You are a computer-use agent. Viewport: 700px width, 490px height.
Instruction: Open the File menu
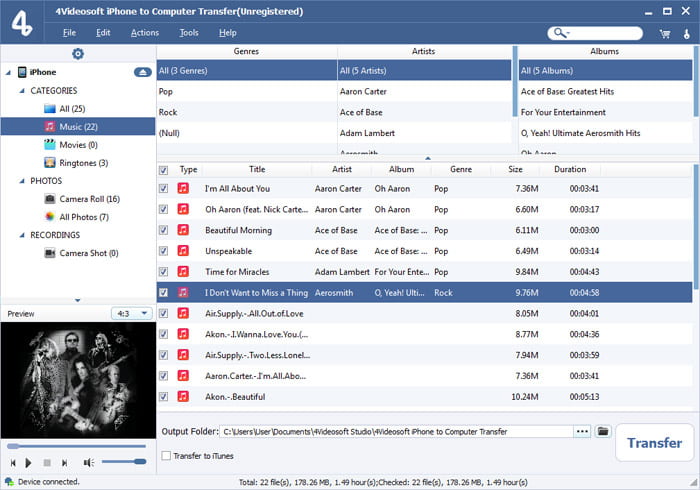coord(69,33)
